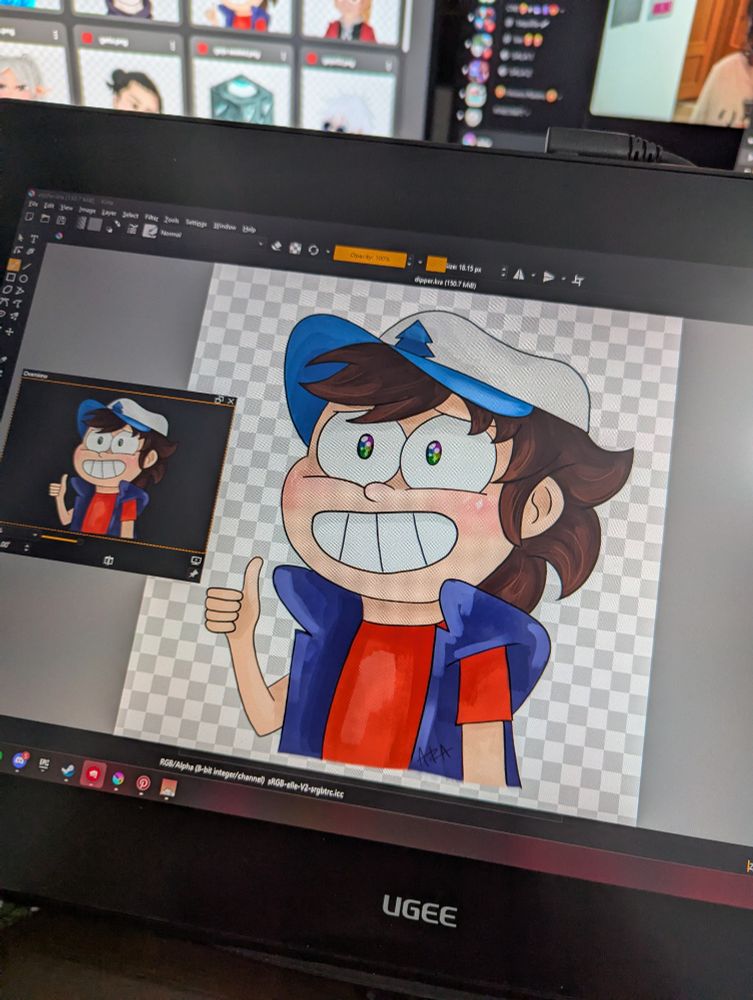Expand the horizontal mirror options arrow
This screenshot has width=753, height=1000.
tap(534, 275)
